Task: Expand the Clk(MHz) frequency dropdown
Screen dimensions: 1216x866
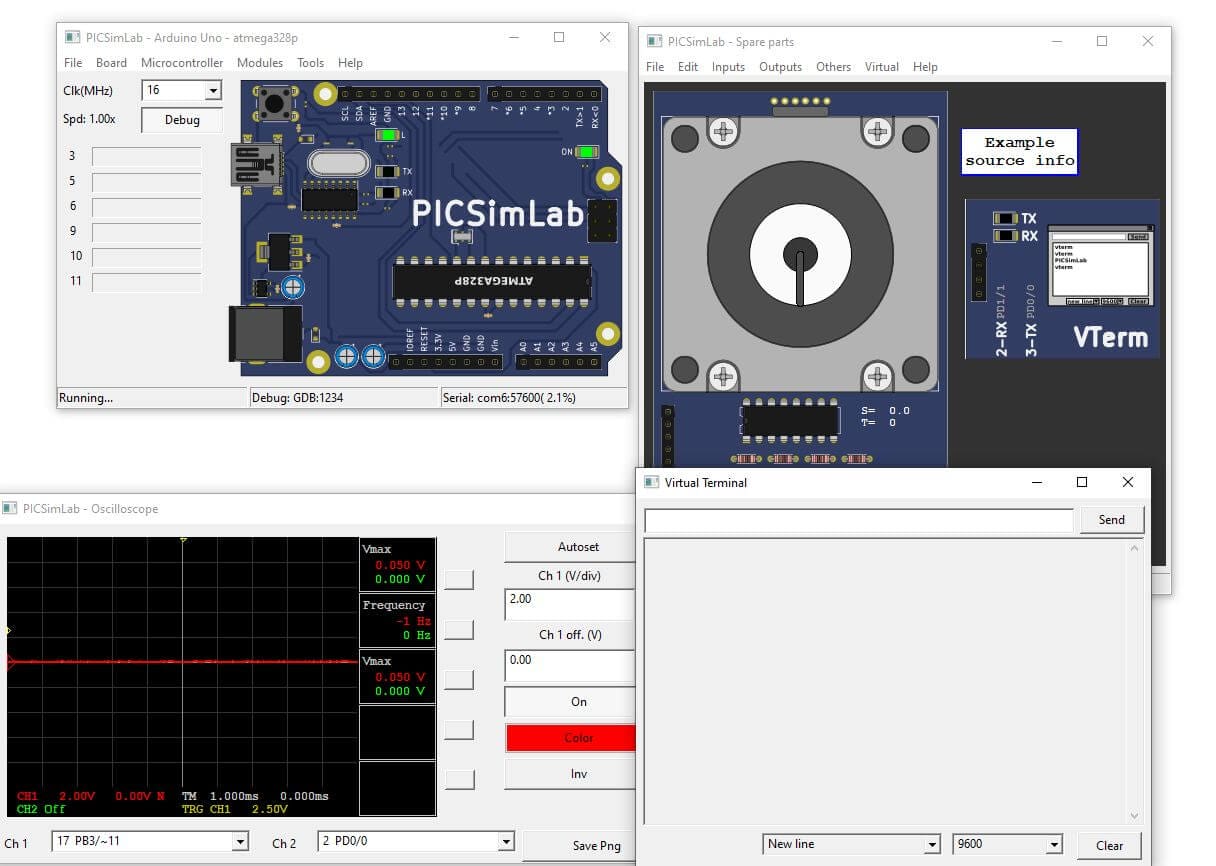Action: (x=212, y=91)
